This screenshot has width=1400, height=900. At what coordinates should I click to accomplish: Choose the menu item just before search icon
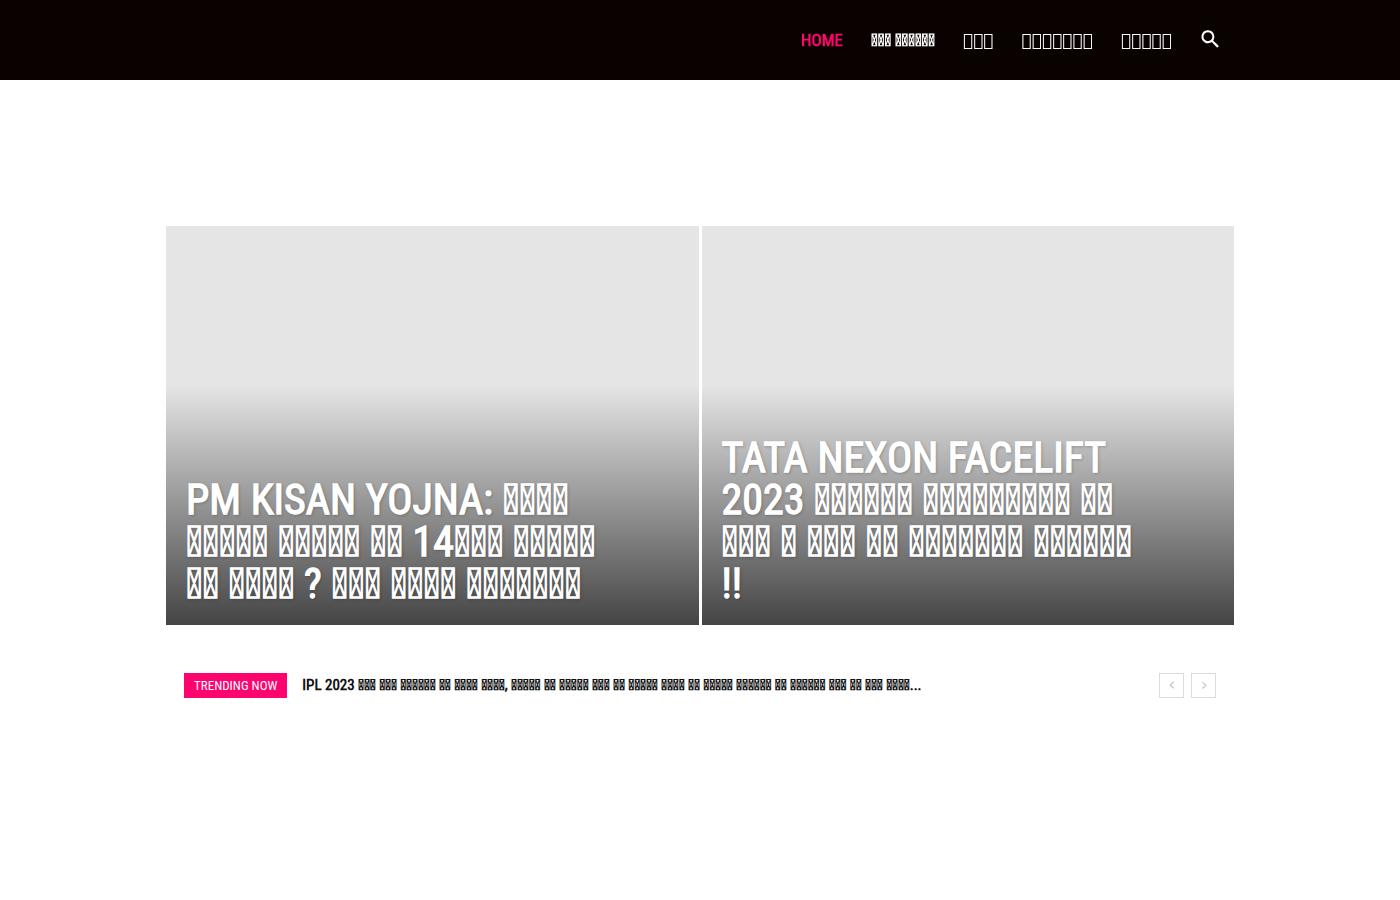1146,40
